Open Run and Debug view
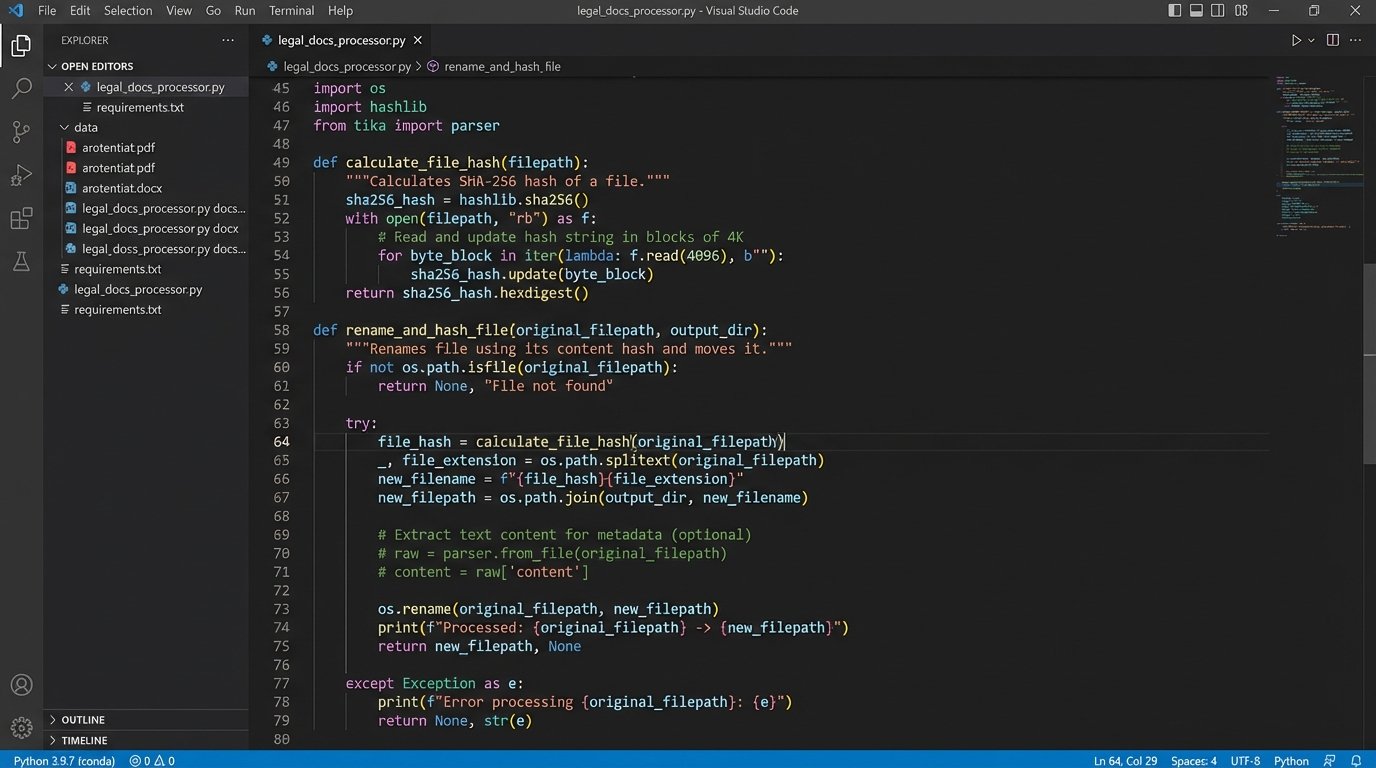 tap(21, 176)
